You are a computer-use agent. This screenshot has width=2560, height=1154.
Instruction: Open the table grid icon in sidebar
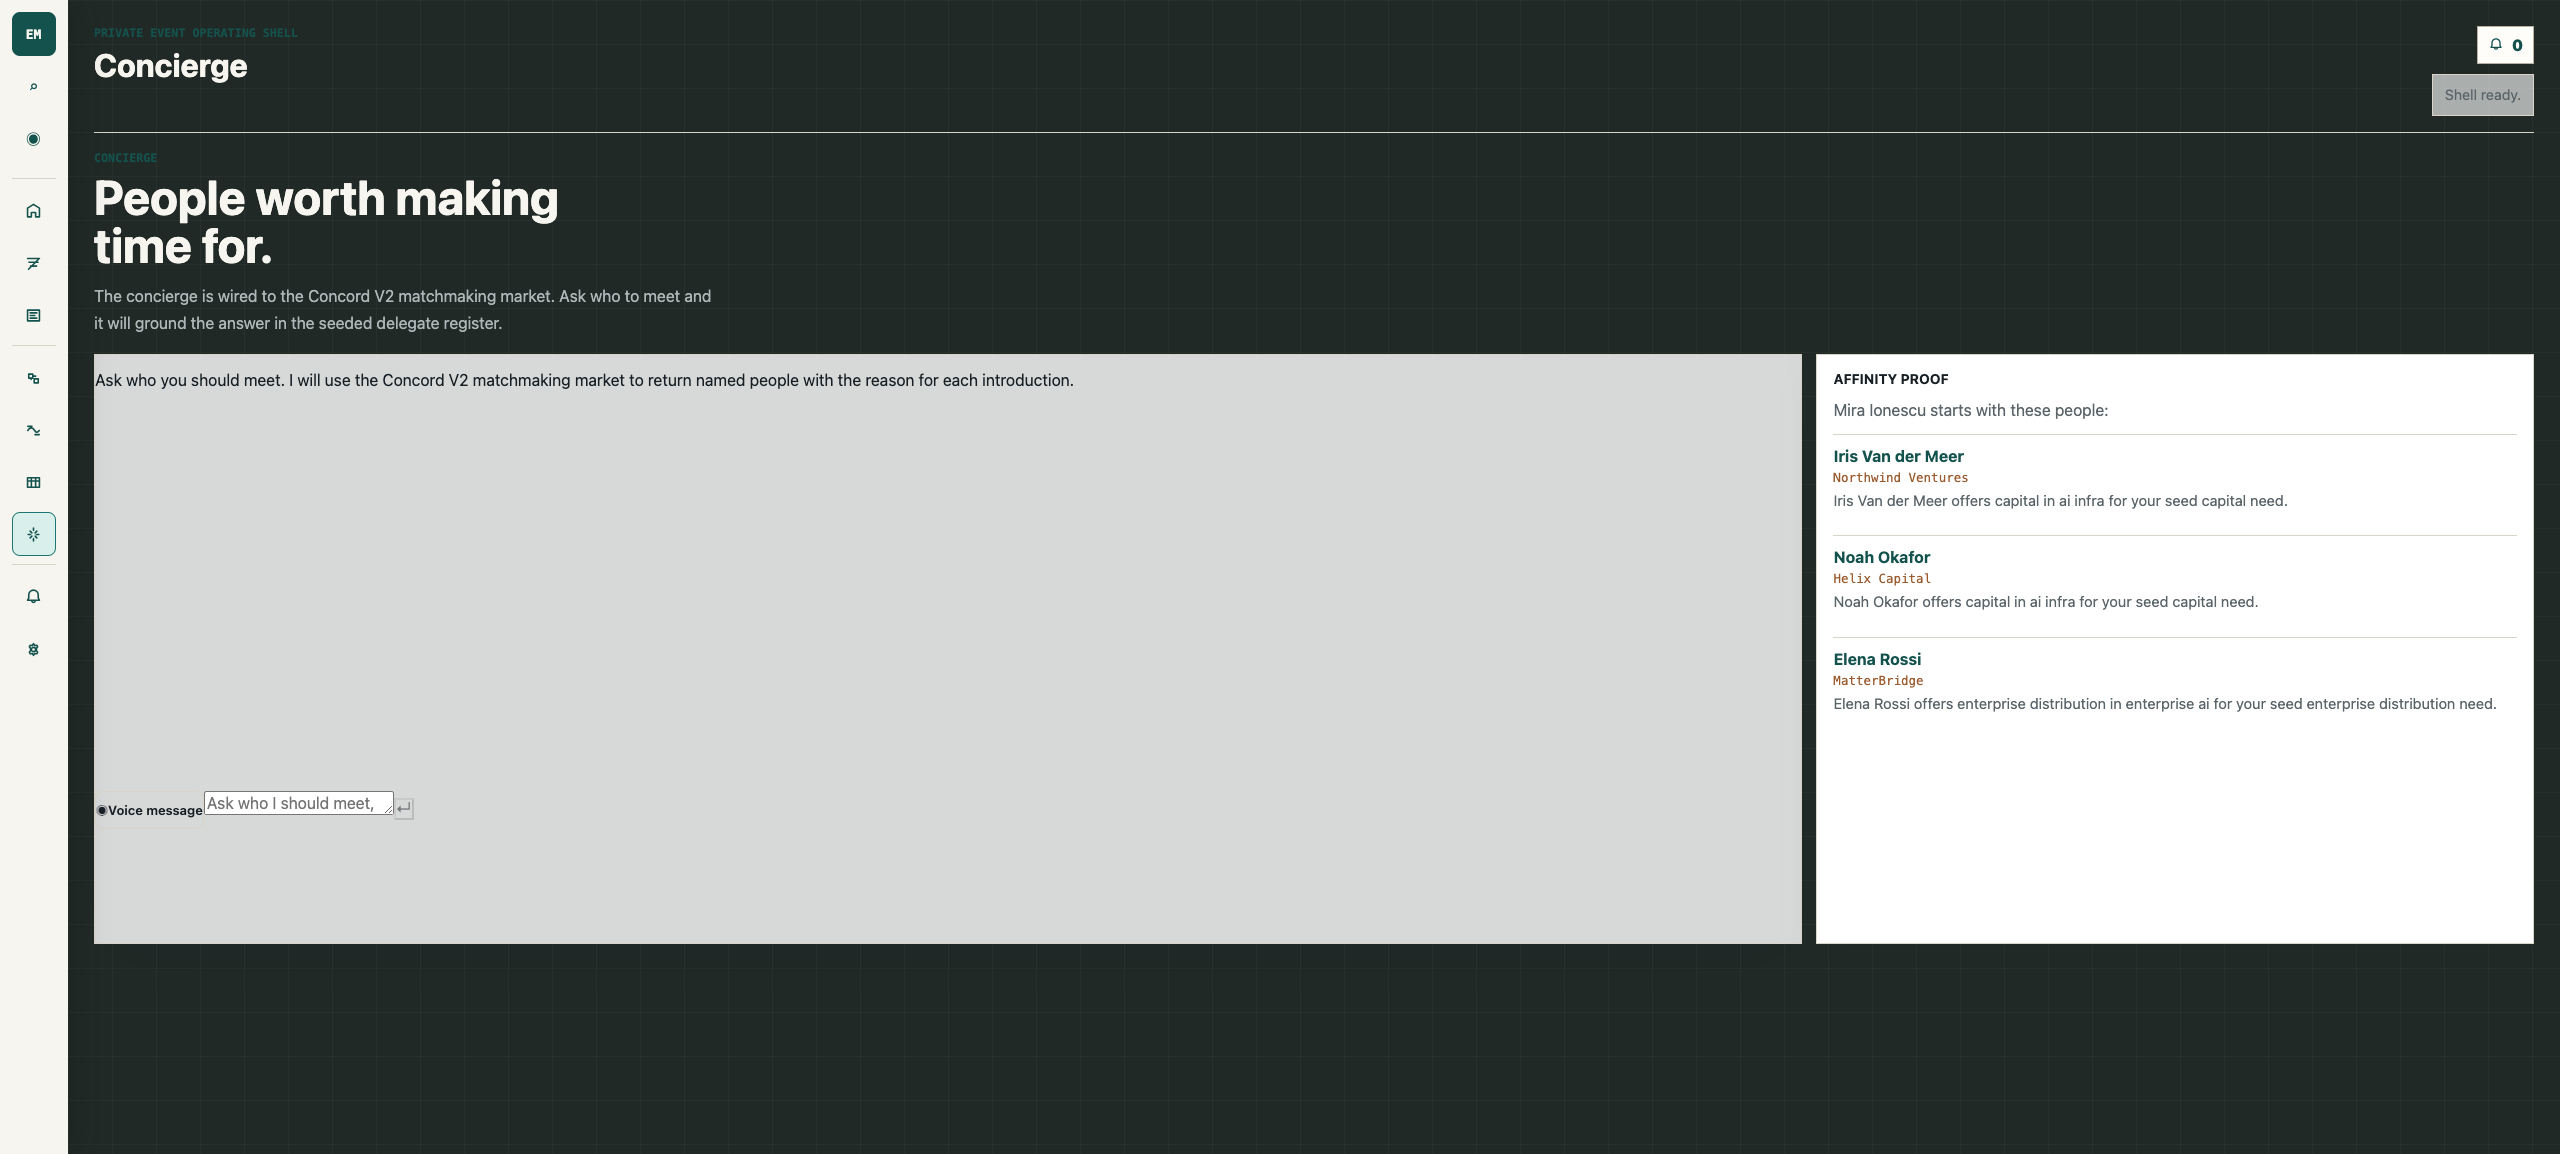coord(33,482)
